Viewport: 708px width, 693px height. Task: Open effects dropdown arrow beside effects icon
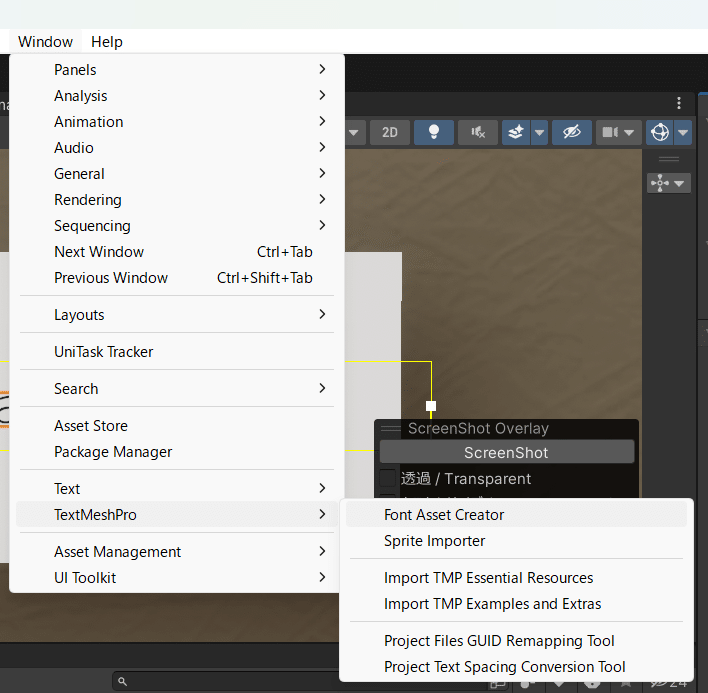pos(540,132)
